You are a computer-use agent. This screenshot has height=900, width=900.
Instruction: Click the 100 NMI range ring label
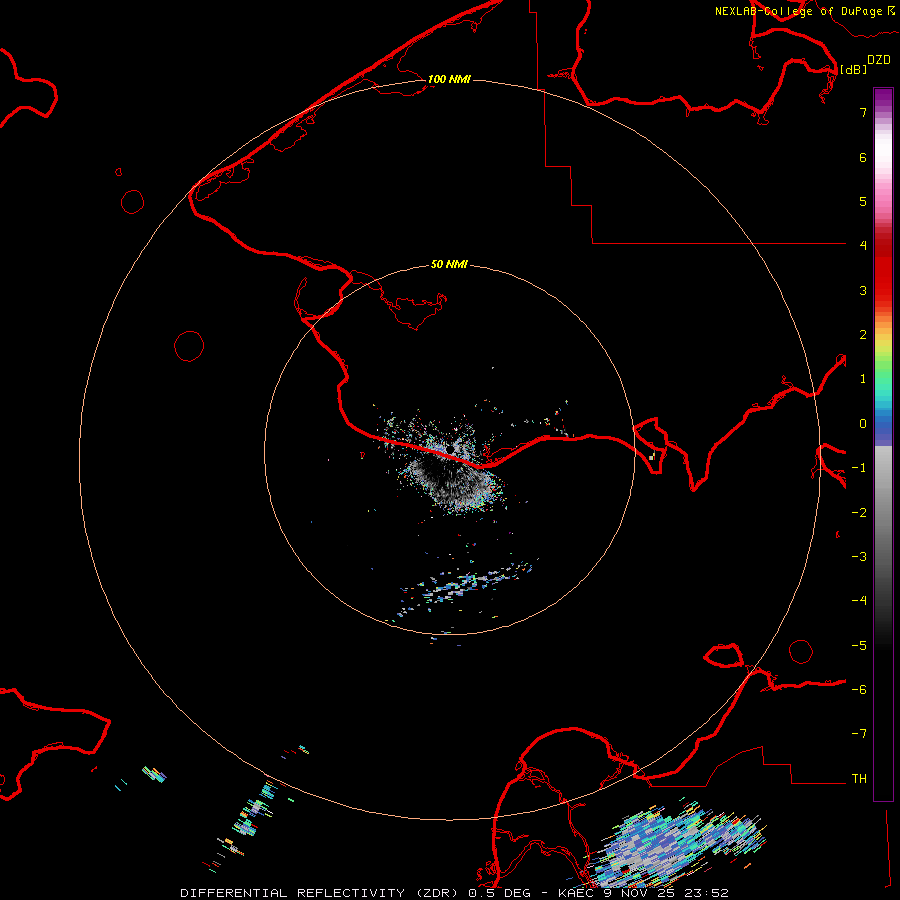pyautogui.click(x=449, y=79)
